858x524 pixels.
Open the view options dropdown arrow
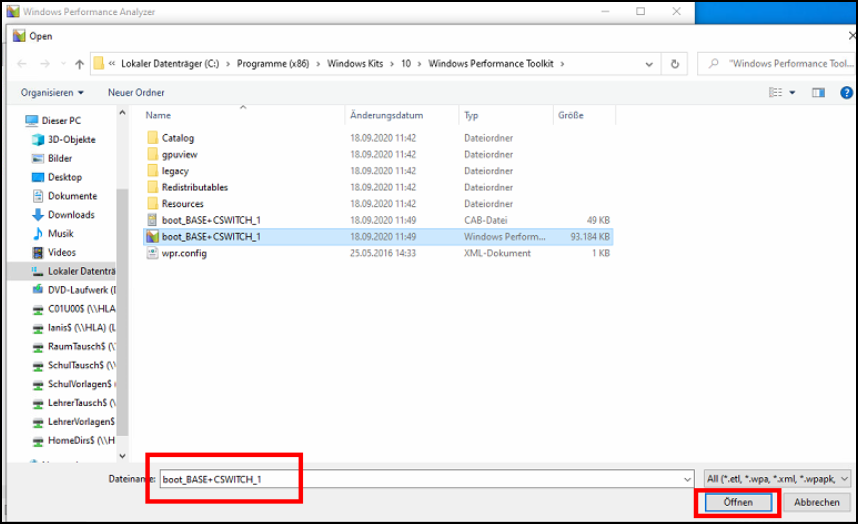793,93
